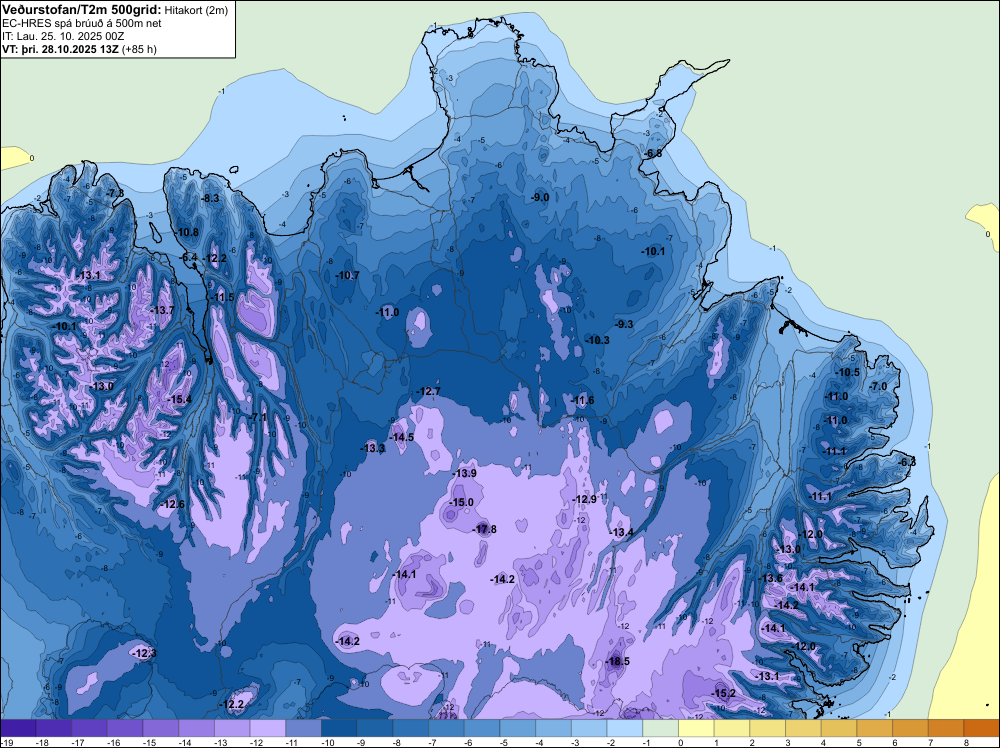Click the -15.2 temperature label

pos(724,693)
